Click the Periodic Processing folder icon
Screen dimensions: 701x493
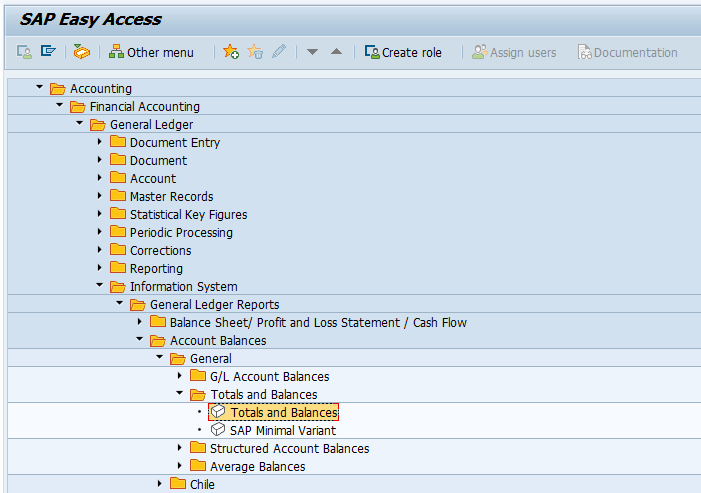[x=118, y=232]
